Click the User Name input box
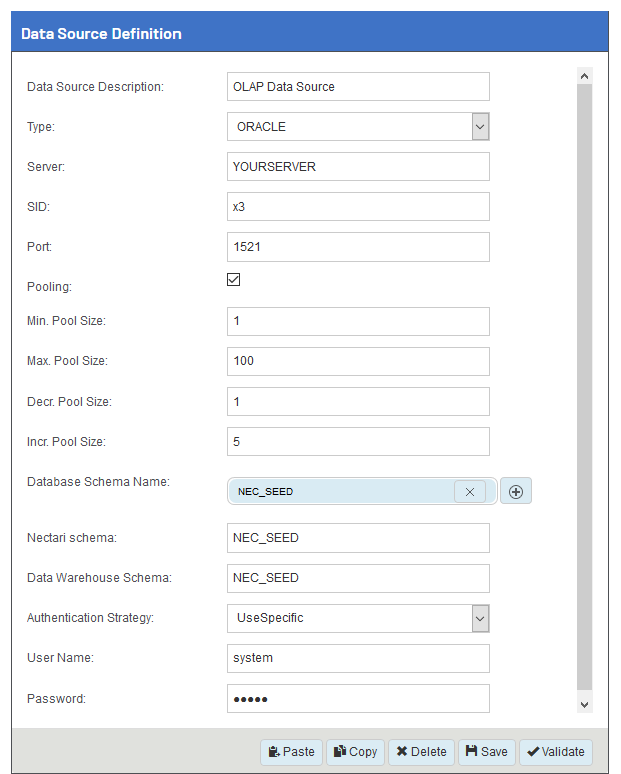Viewport: 621px width, 774px height. [x=358, y=658]
